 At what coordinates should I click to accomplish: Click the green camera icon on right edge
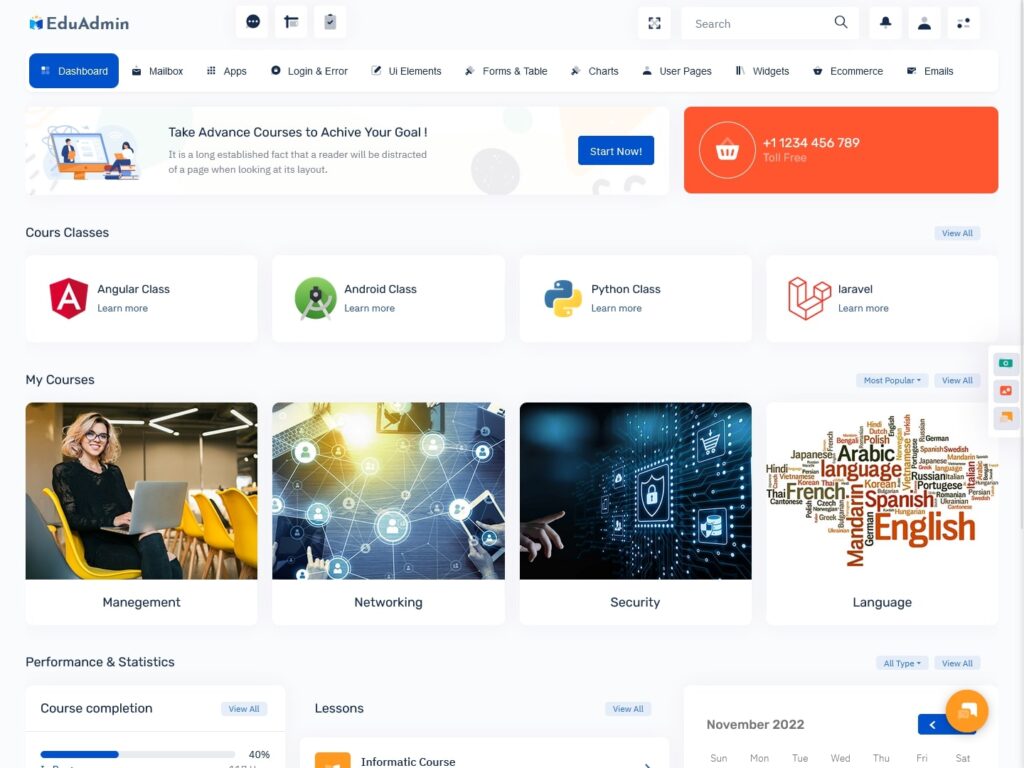1005,363
